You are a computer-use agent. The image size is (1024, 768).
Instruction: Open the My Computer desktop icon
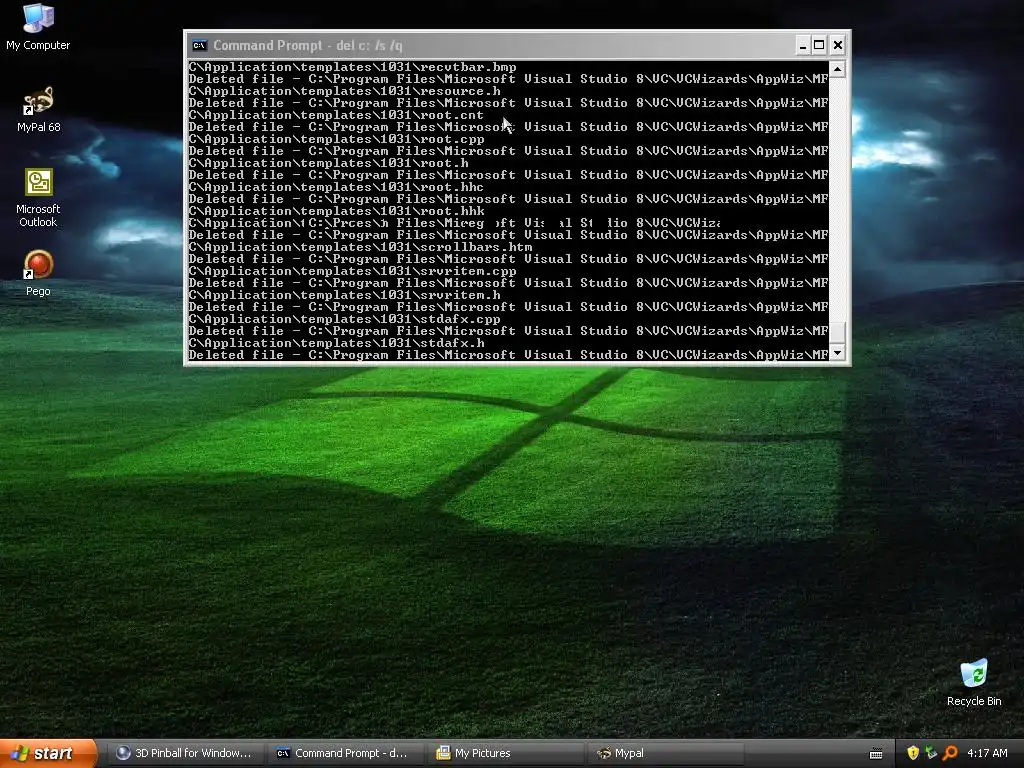click(x=38, y=26)
